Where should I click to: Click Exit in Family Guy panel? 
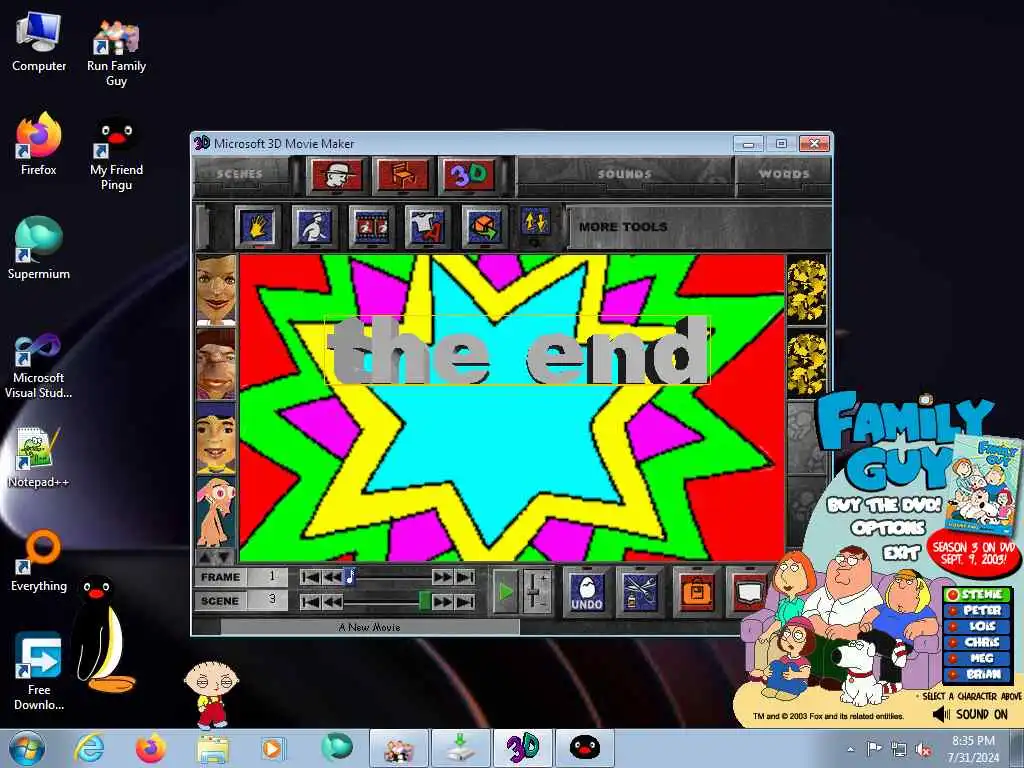coord(901,553)
